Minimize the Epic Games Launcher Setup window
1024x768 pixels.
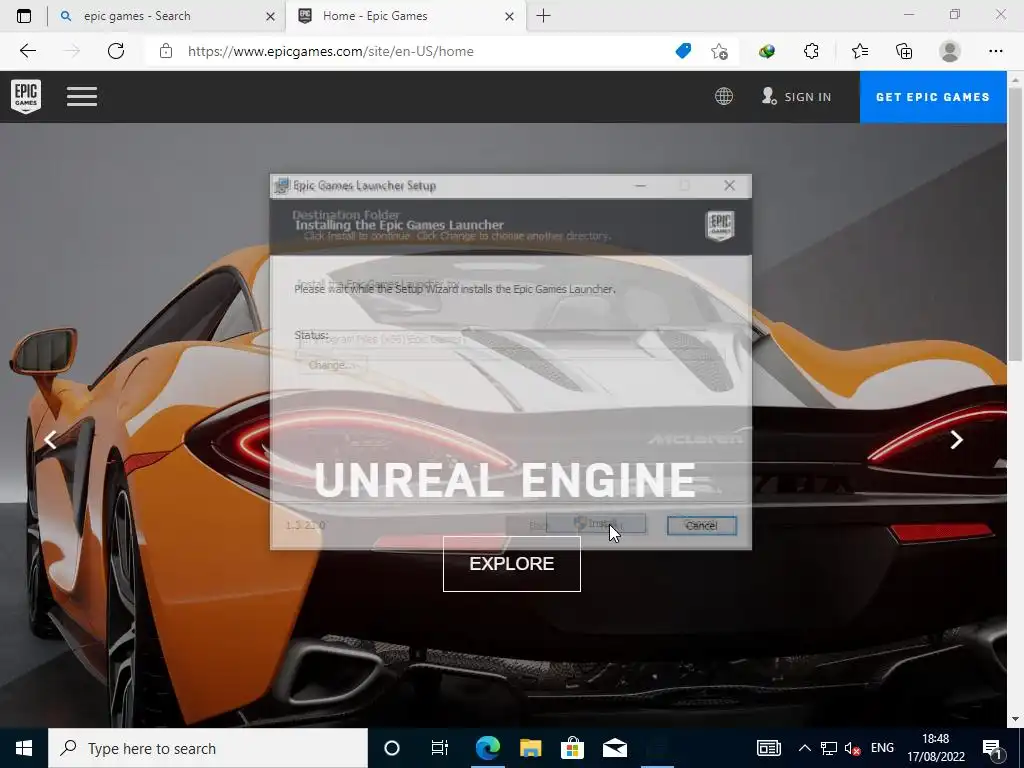[641, 185]
